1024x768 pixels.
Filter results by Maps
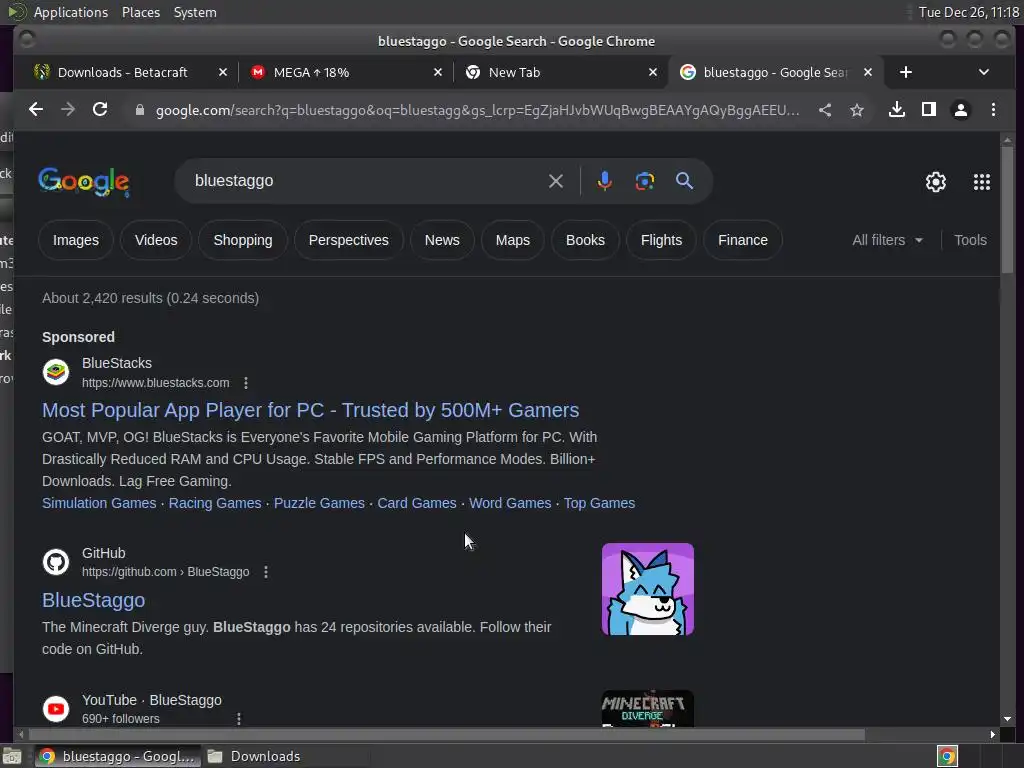pyautogui.click(x=513, y=240)
